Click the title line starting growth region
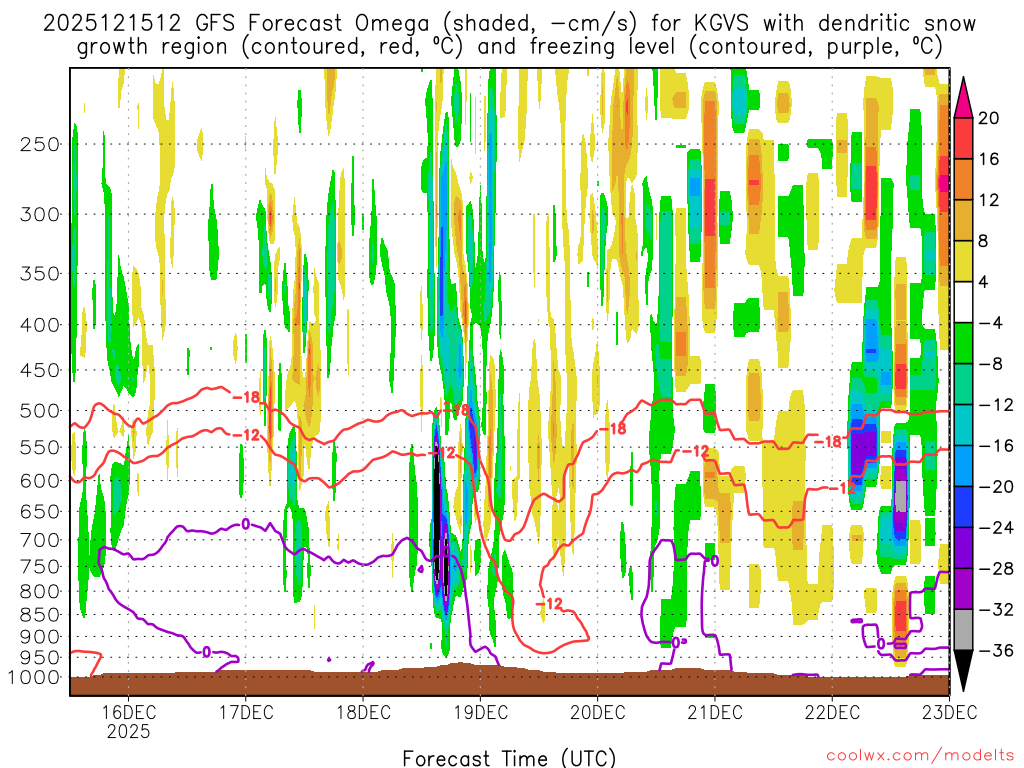The height and width of the screenshot is (768, 1024). point(509,47)
